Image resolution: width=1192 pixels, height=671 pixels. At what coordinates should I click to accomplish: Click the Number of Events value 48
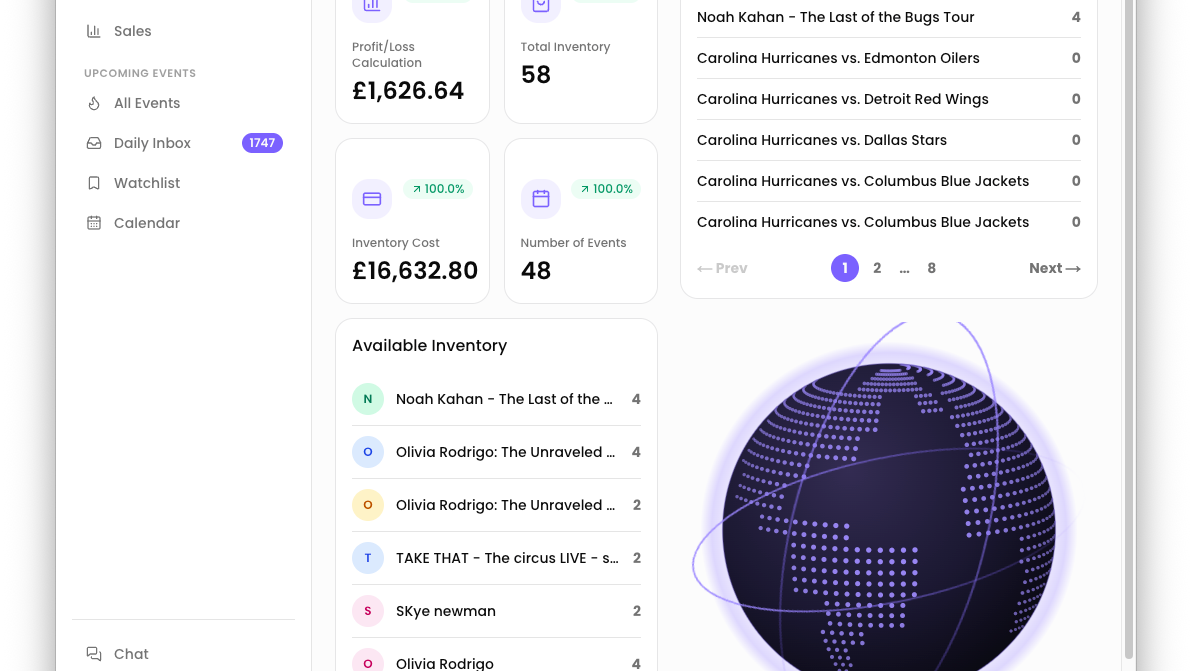536,271
